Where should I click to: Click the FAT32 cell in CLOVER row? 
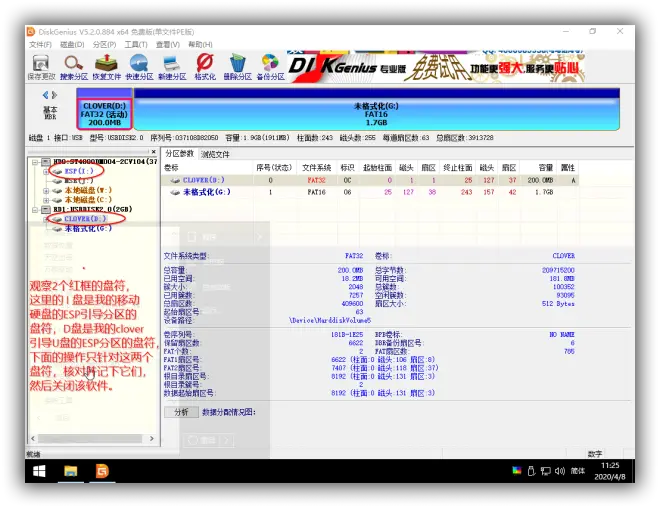[316, 180]
